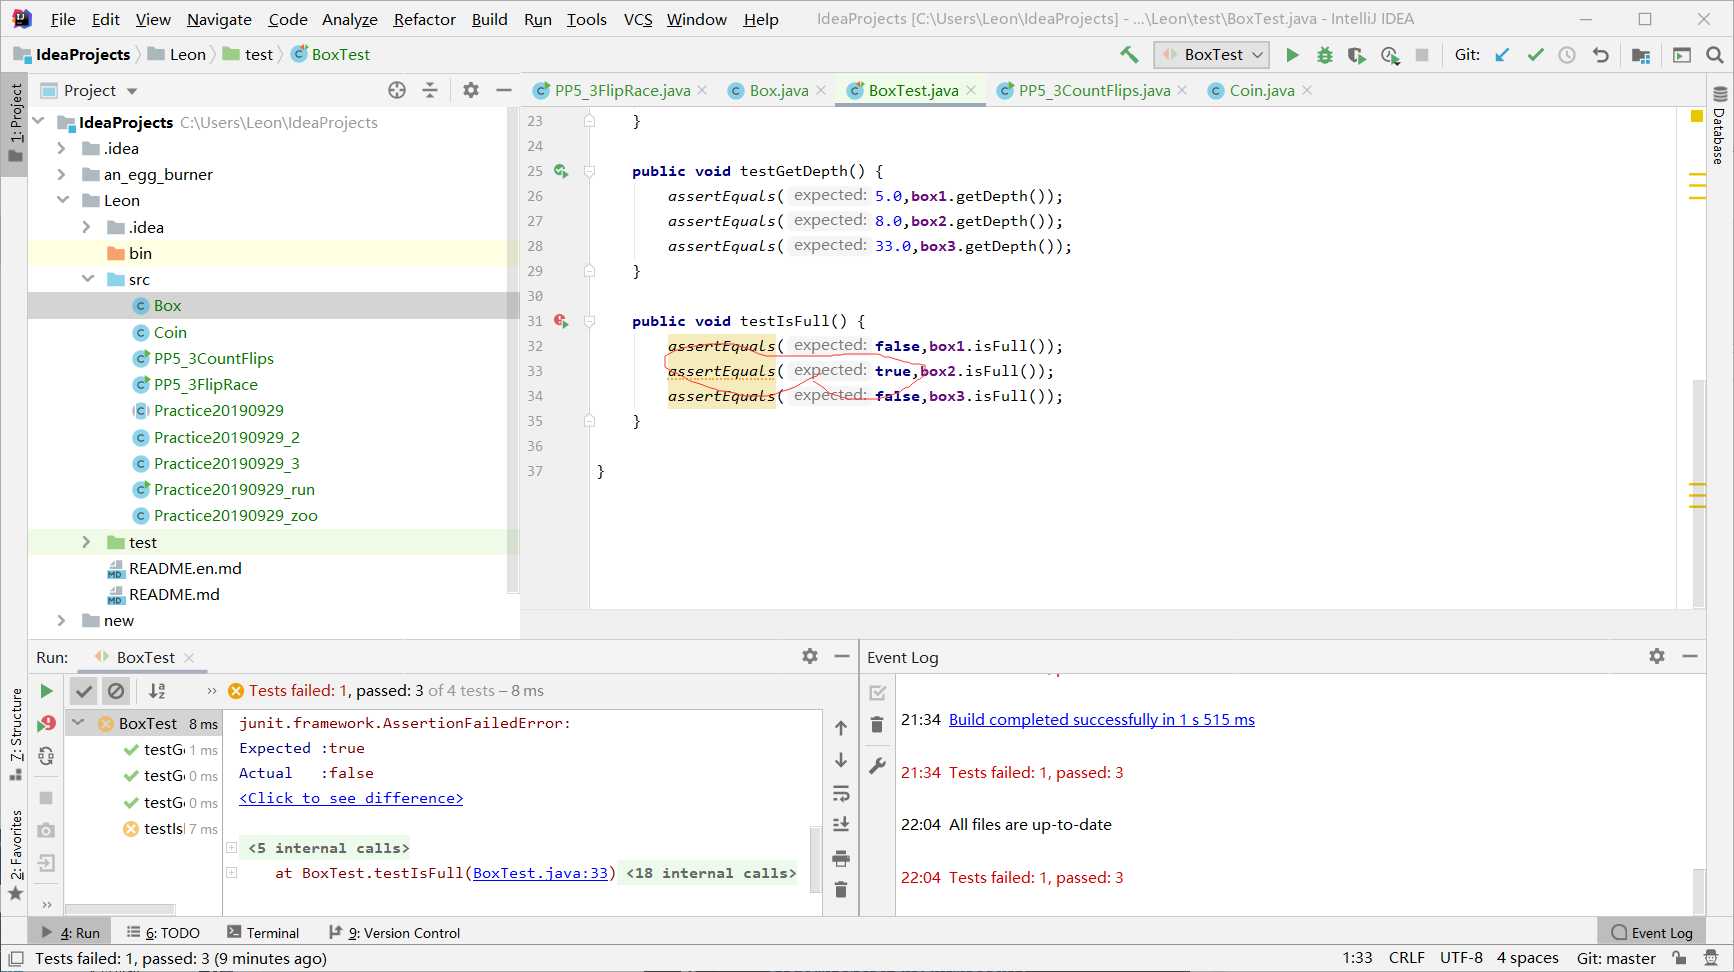Run BoxTest with coverage icon
1734x972 pixels.
tap(1356, 55)
